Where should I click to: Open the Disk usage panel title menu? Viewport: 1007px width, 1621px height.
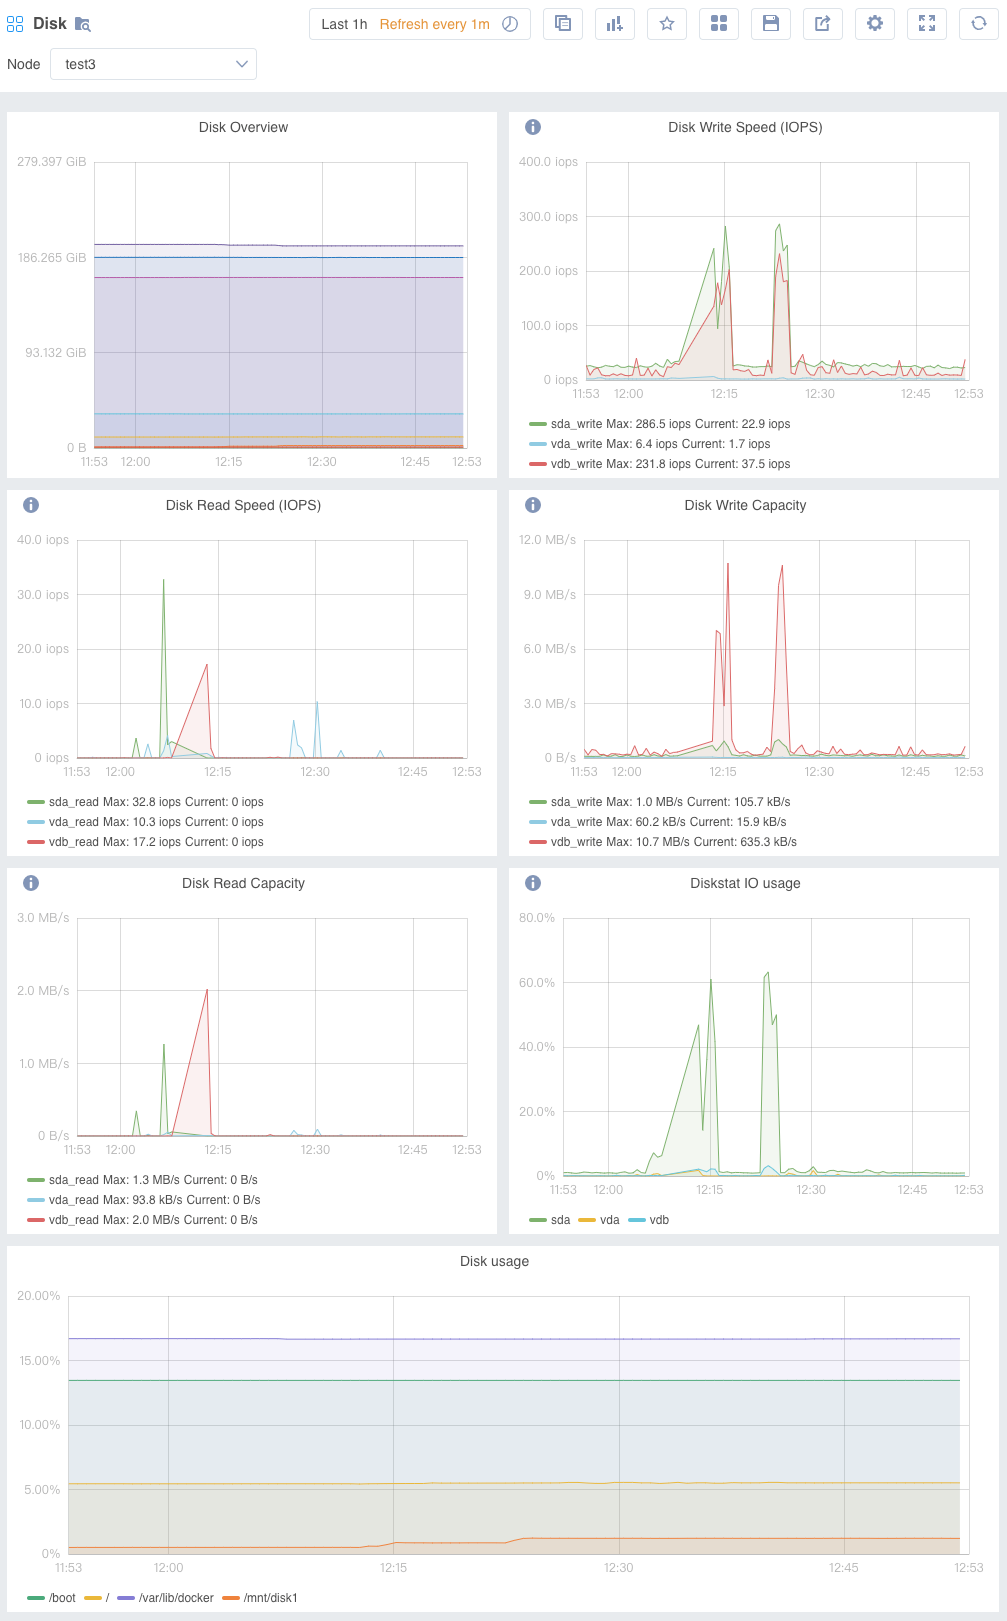click(494, 1261)
